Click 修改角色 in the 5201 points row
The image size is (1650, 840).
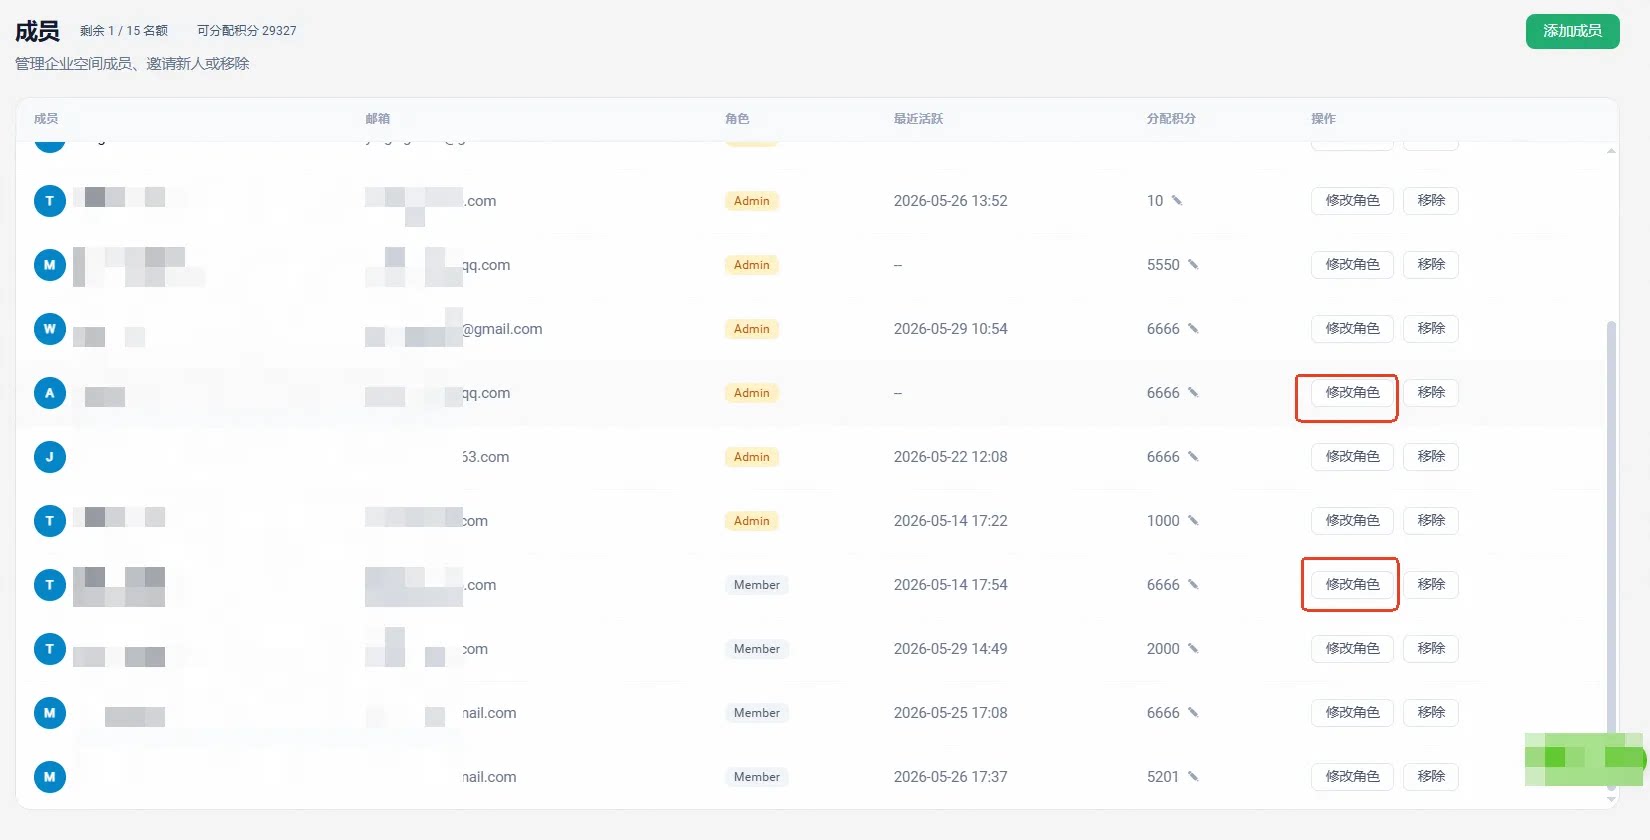tap(1352, 776)
